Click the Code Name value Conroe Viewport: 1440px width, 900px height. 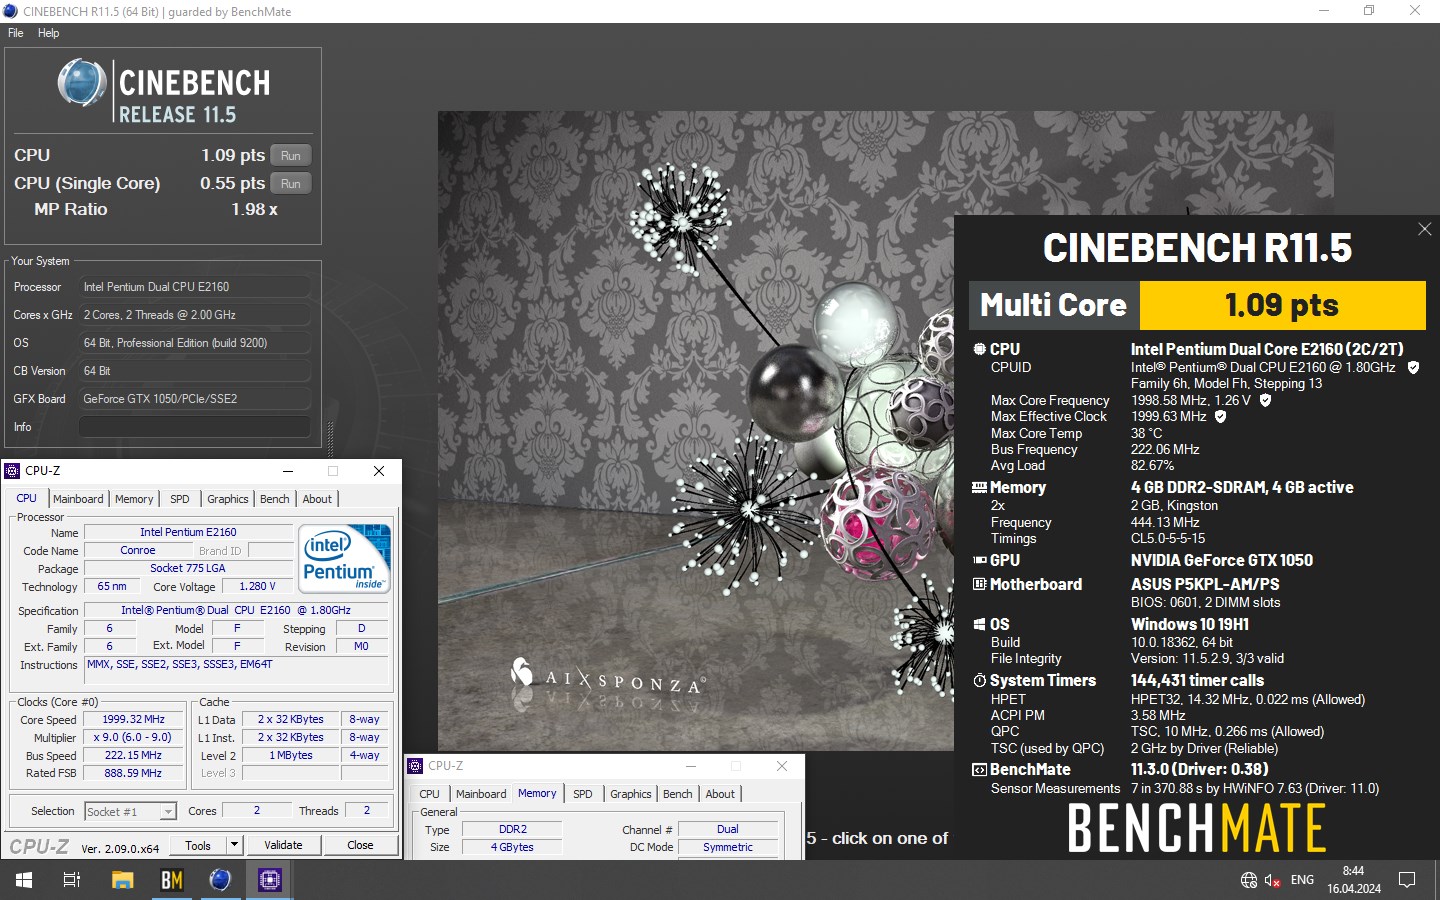click(x=138, y=550)
